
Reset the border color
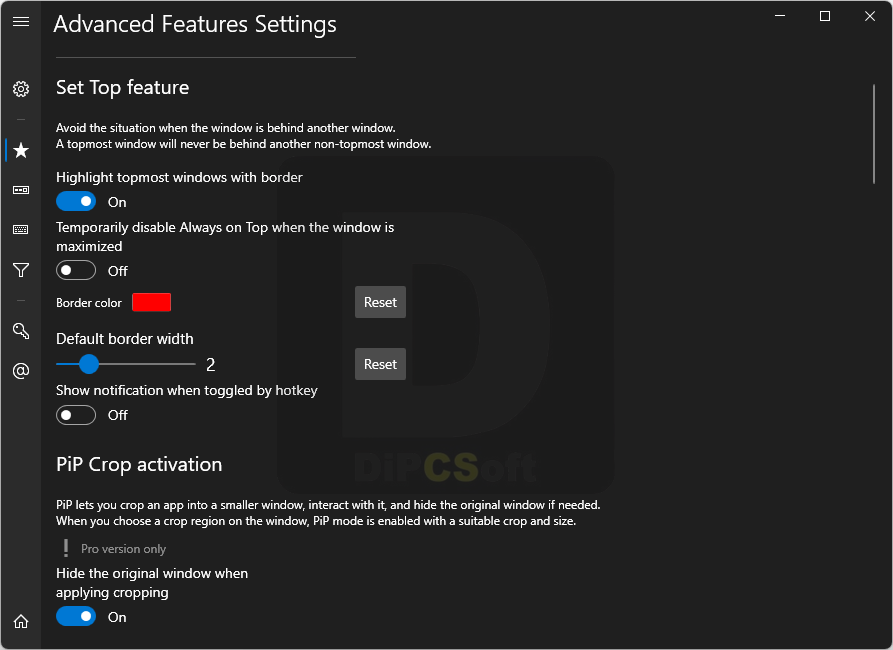point(380,302)
